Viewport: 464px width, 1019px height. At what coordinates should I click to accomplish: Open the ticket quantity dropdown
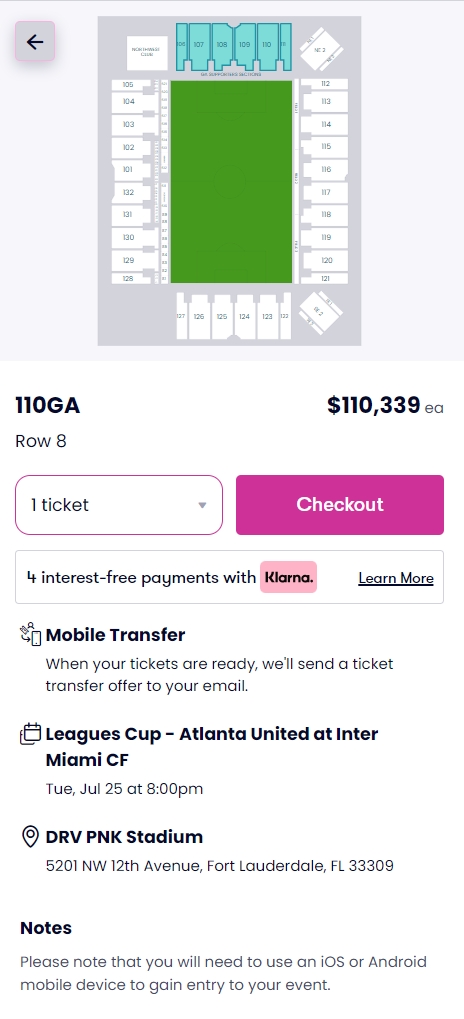pos(119,505)
